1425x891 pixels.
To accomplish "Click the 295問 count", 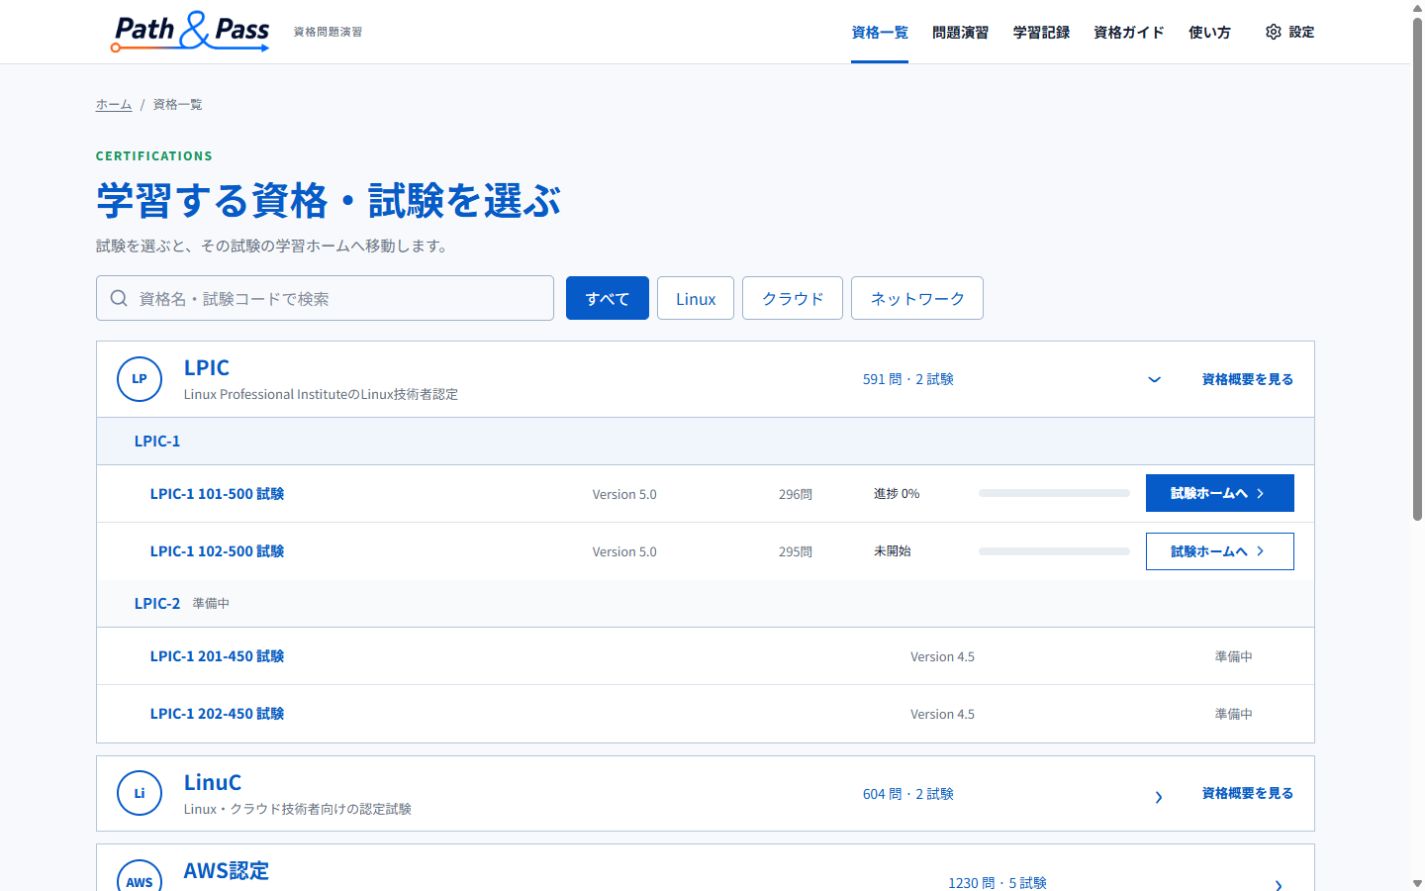I will coord(795,552).
